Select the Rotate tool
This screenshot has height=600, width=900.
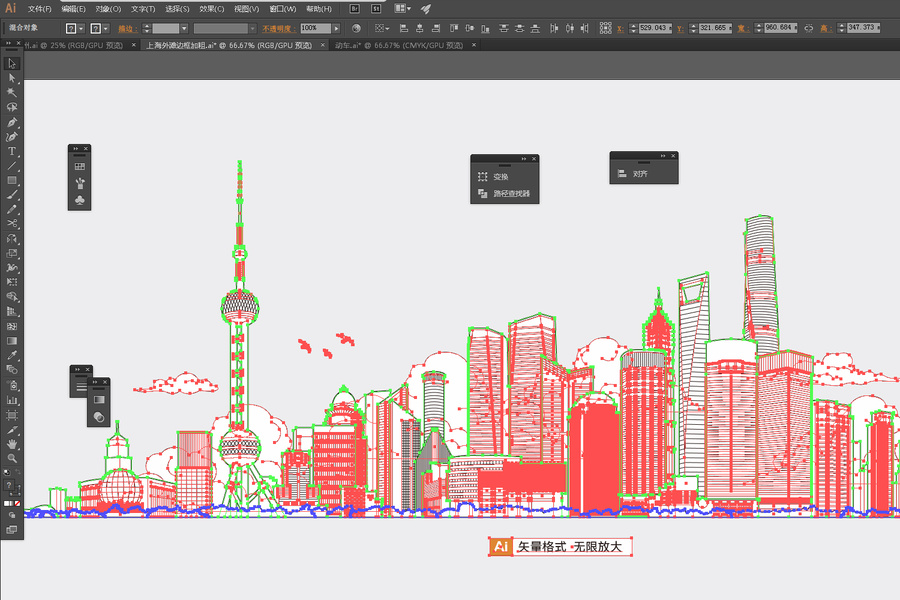11,238
